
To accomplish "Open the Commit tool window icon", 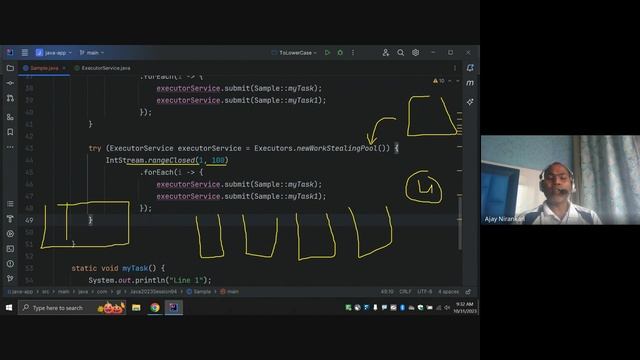I will click(x=10, y=83).
